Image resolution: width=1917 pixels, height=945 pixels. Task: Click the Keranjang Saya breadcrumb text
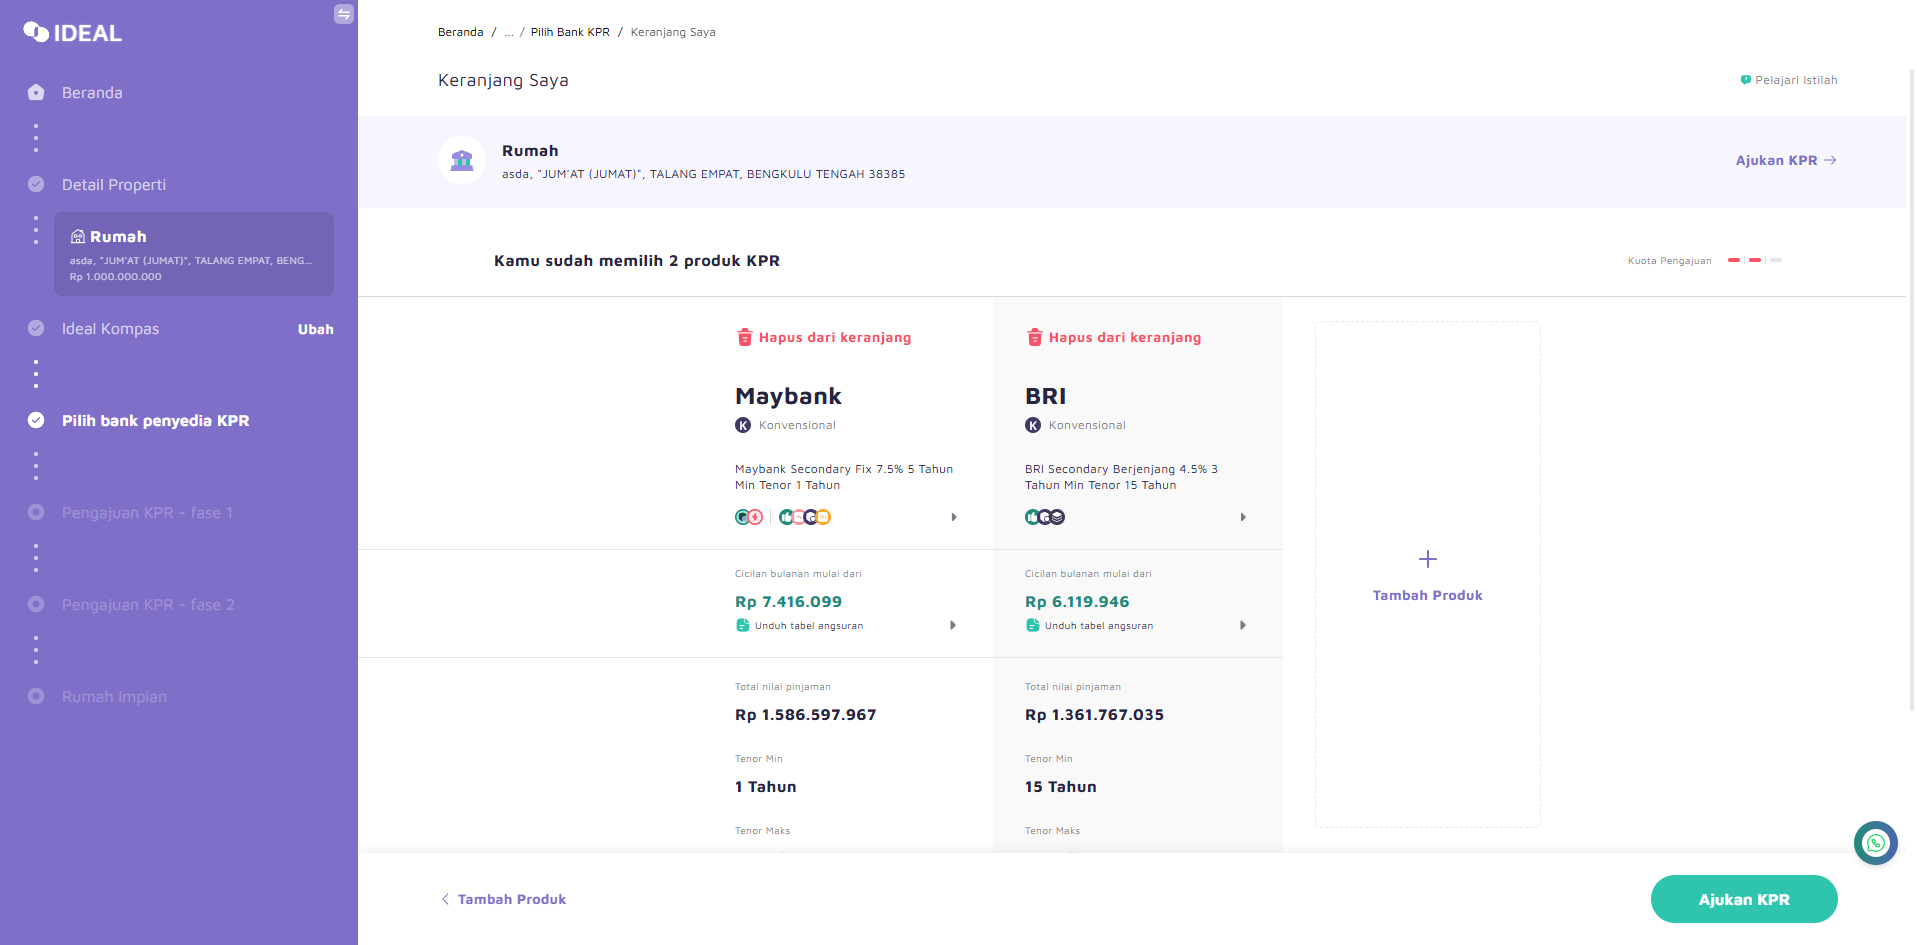click(673, 32)
